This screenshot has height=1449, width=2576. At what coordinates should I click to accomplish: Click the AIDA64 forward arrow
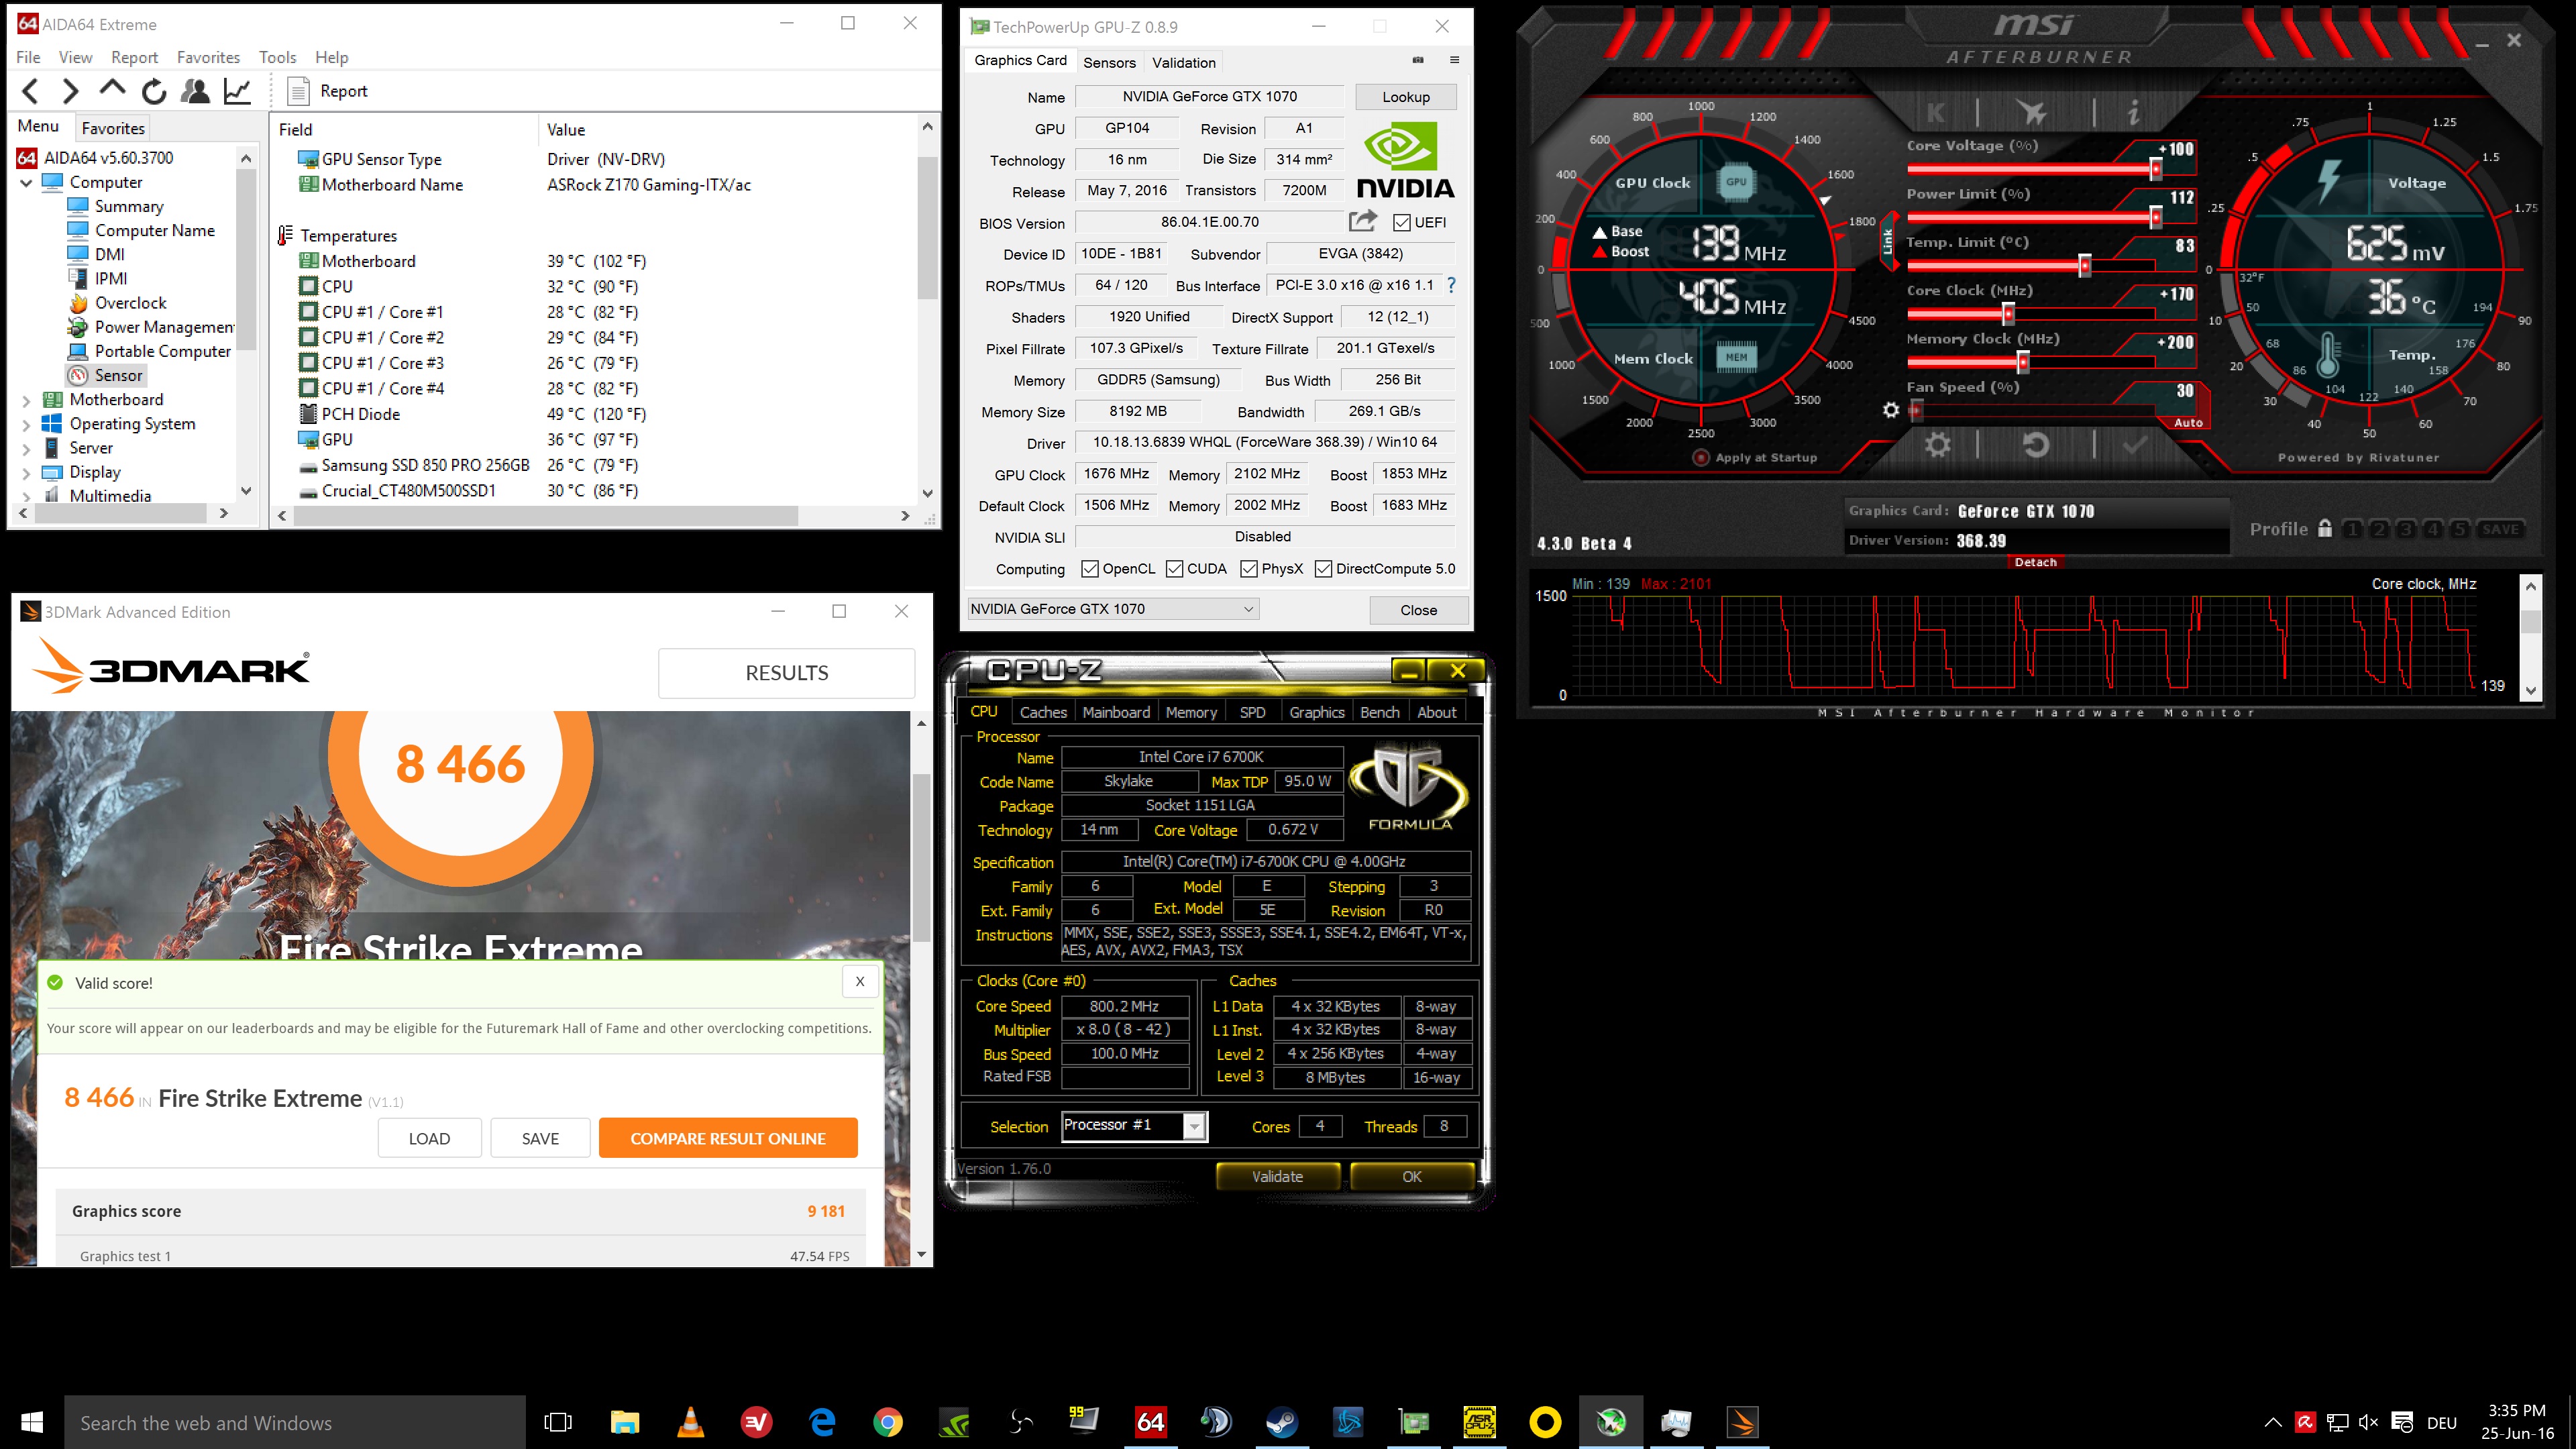pyautogui.click(x=70, y=92)
